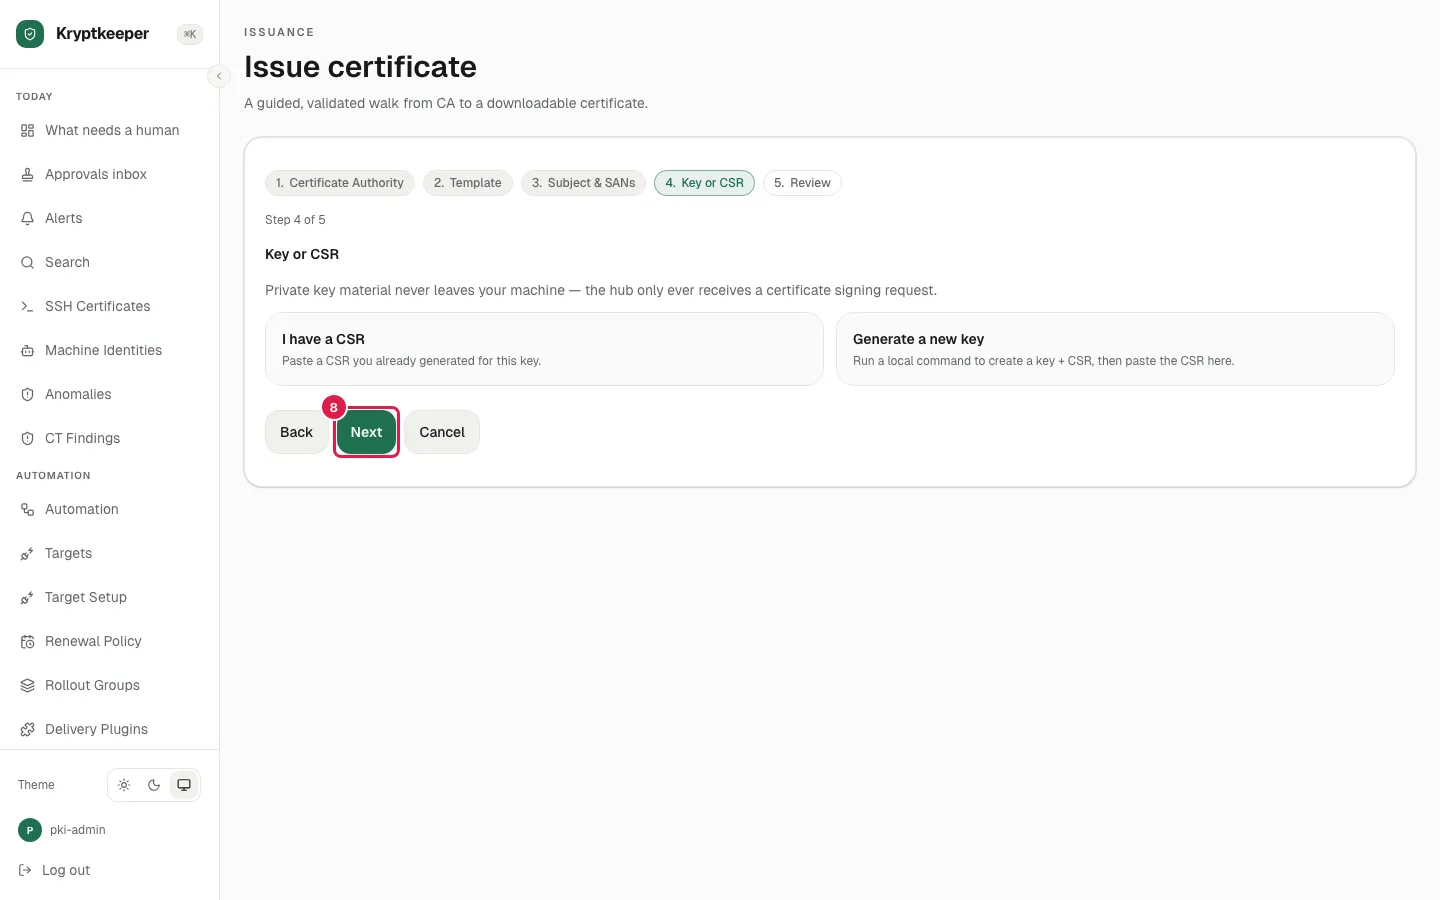Choose the Generate a new key option
Image resolution: width=1440 pixels, height=900 pixels.
pos(1115,349)
